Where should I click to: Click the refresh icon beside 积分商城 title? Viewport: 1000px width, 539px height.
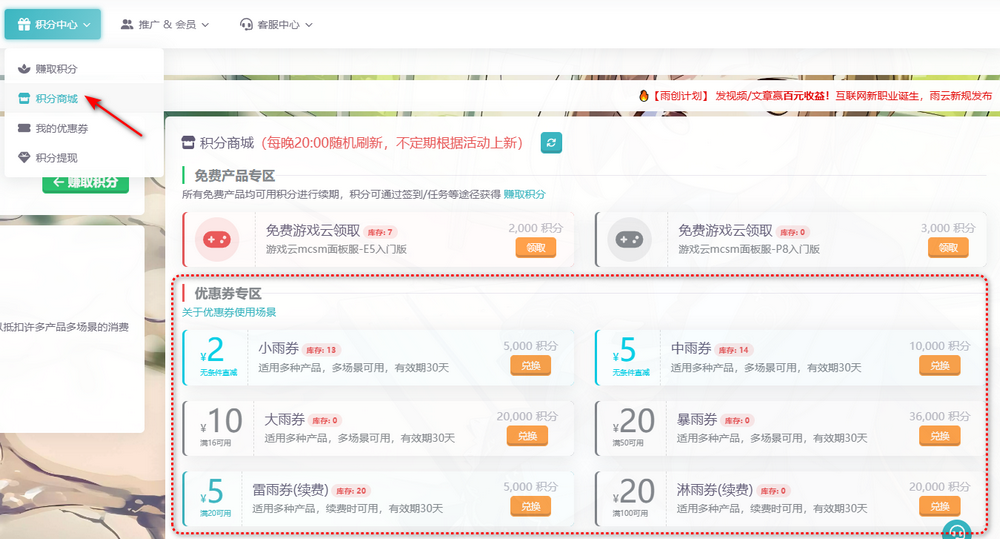(x=551, y=143)
